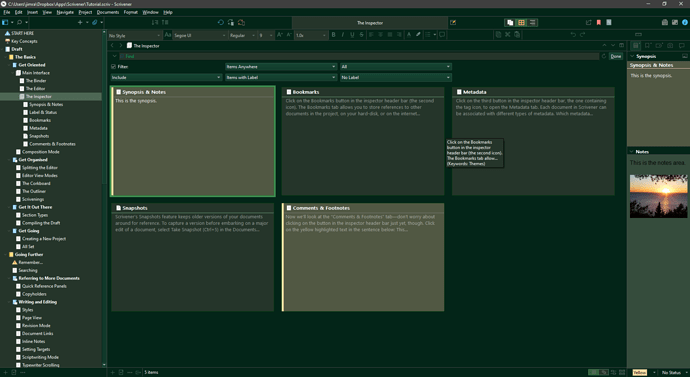Click the Undo arrow icon

coord(573,35)
